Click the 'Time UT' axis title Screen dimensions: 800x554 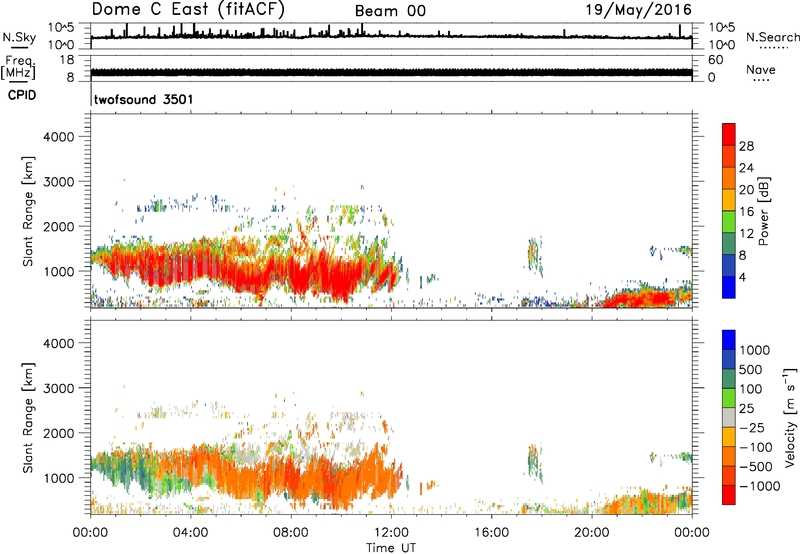pos(391,547)
